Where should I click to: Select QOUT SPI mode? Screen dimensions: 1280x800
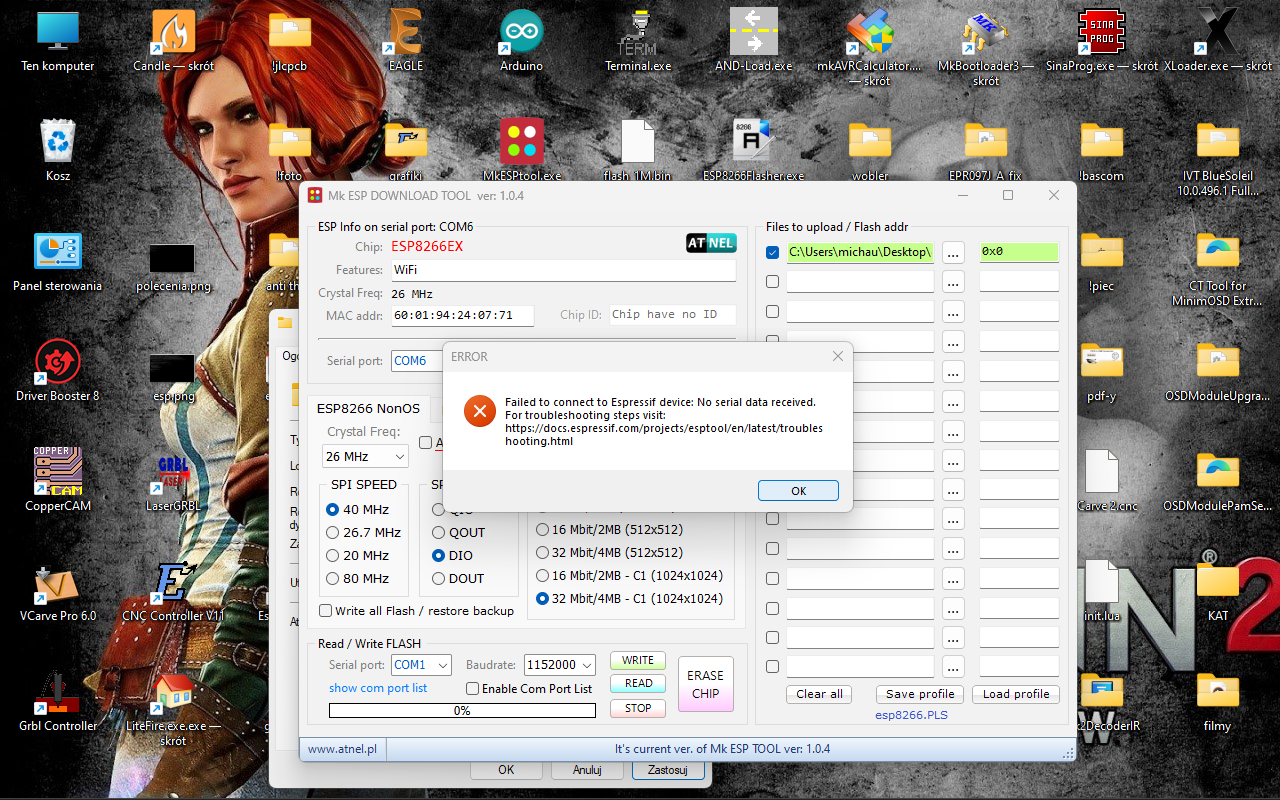pos(458,533)
